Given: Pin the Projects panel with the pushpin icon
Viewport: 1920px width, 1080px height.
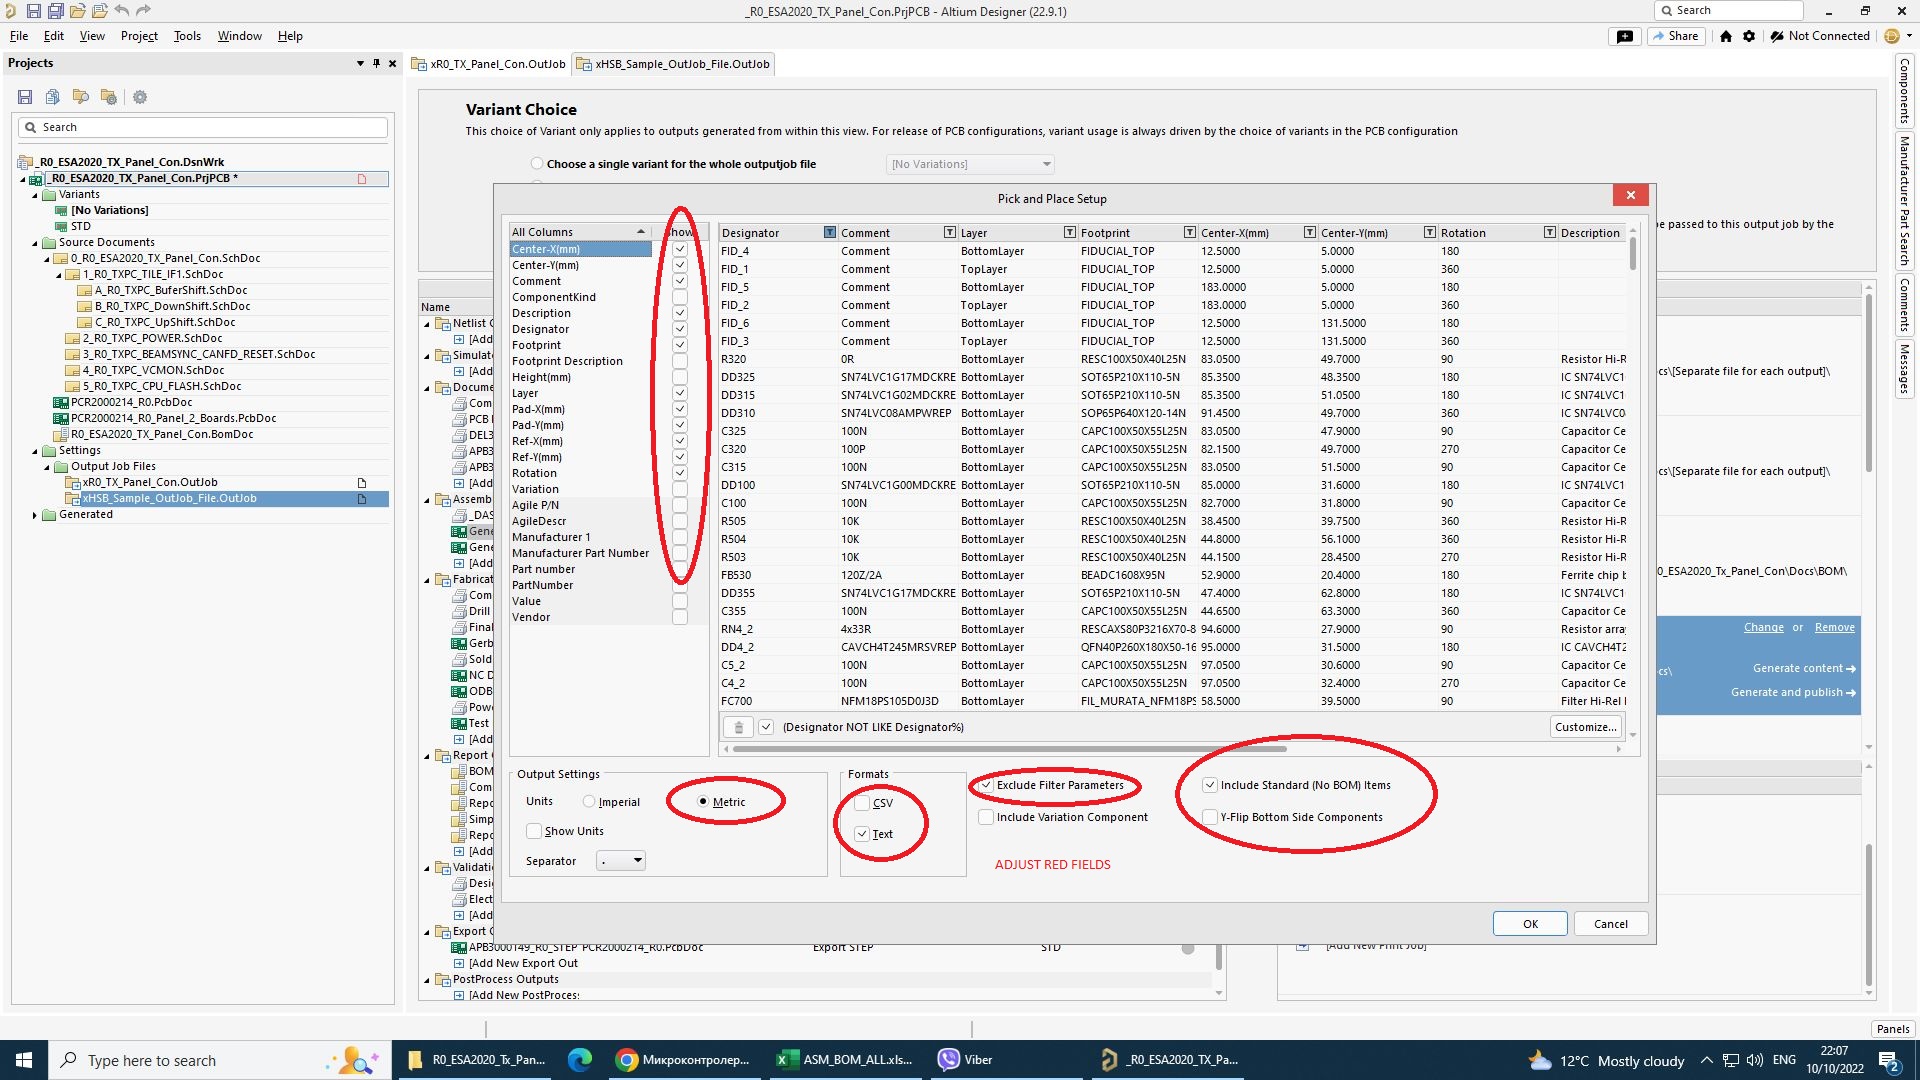Looking at the screenshot, I should 376,63.
